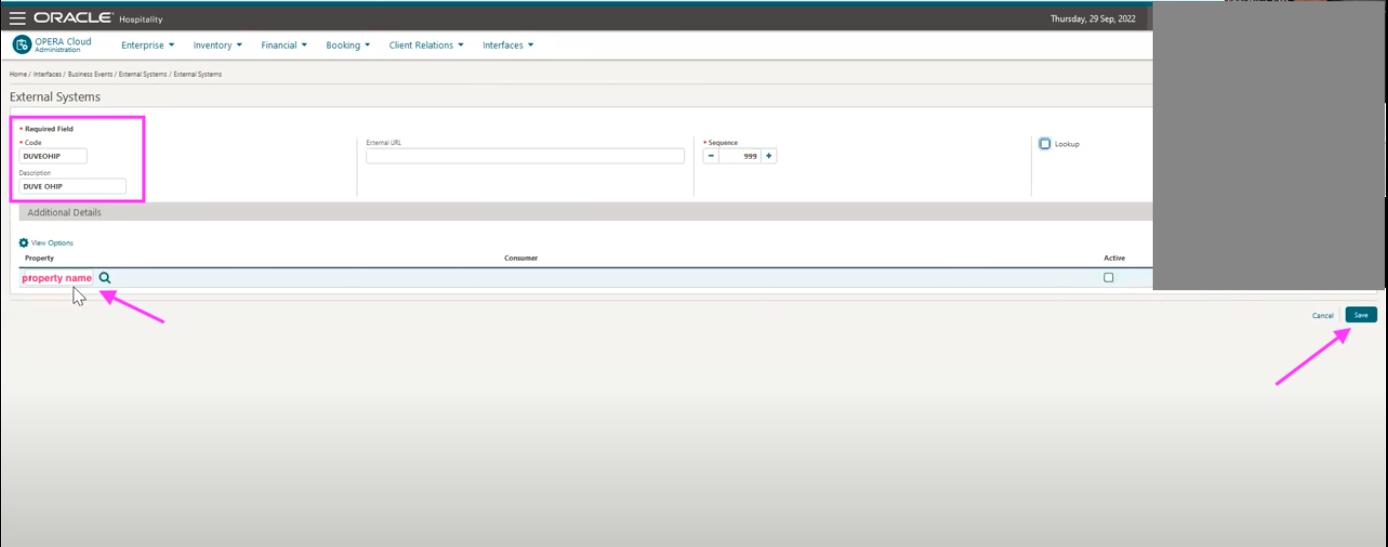Image resolution: width=1388 pixels, height=547 pixels.
Task: Increase the Sequence value with plus
Action: (x=768, y=156)
